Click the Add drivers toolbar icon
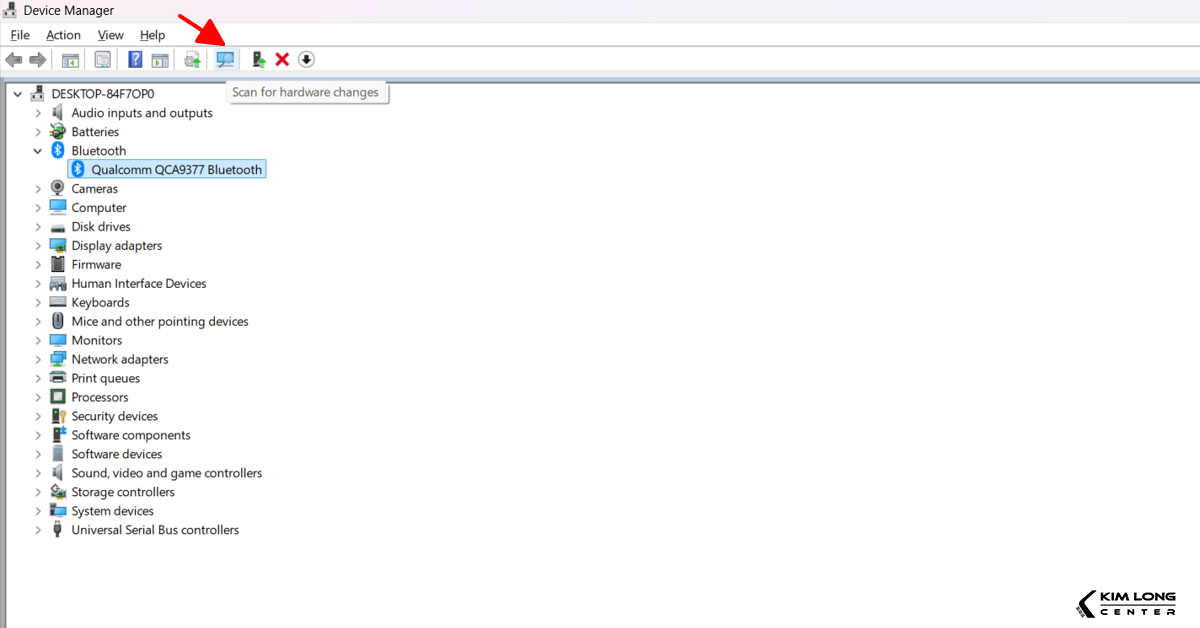 coord(257,59)
